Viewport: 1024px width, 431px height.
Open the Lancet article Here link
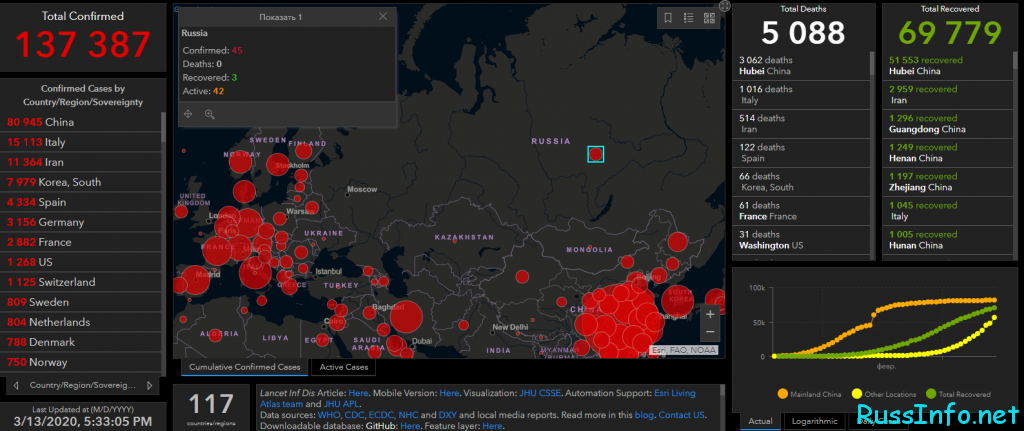(359, 393)
